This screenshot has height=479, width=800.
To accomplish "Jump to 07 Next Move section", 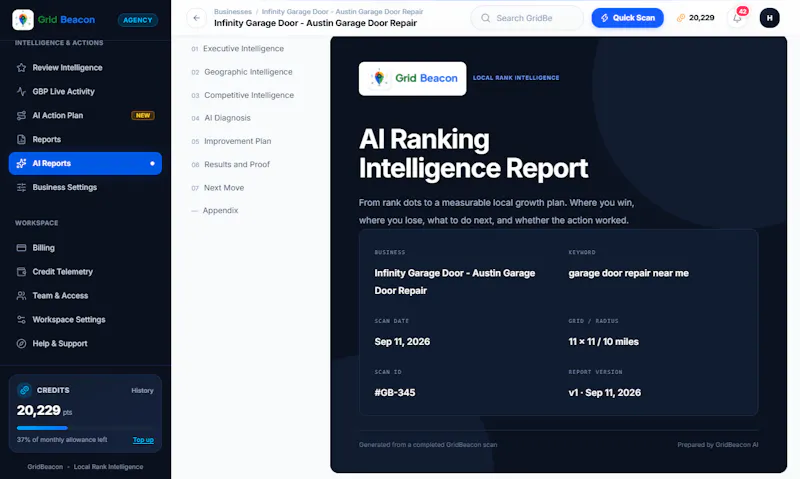I will (218, 188).
